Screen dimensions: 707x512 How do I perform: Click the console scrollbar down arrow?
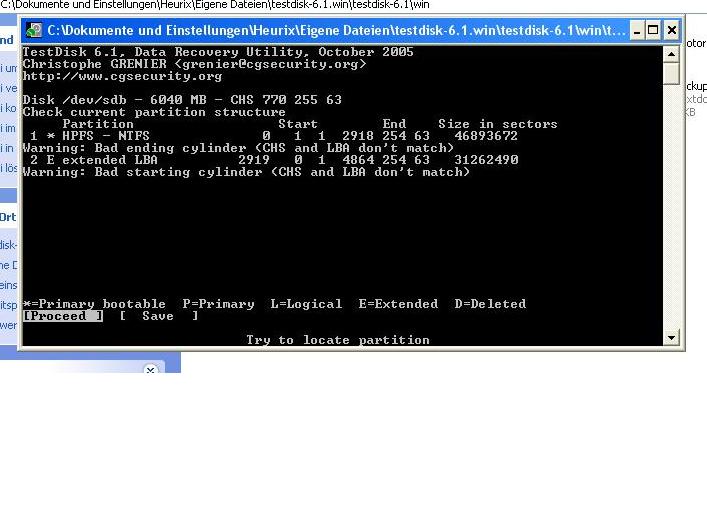pyautogui.click(x=671, y=338)
